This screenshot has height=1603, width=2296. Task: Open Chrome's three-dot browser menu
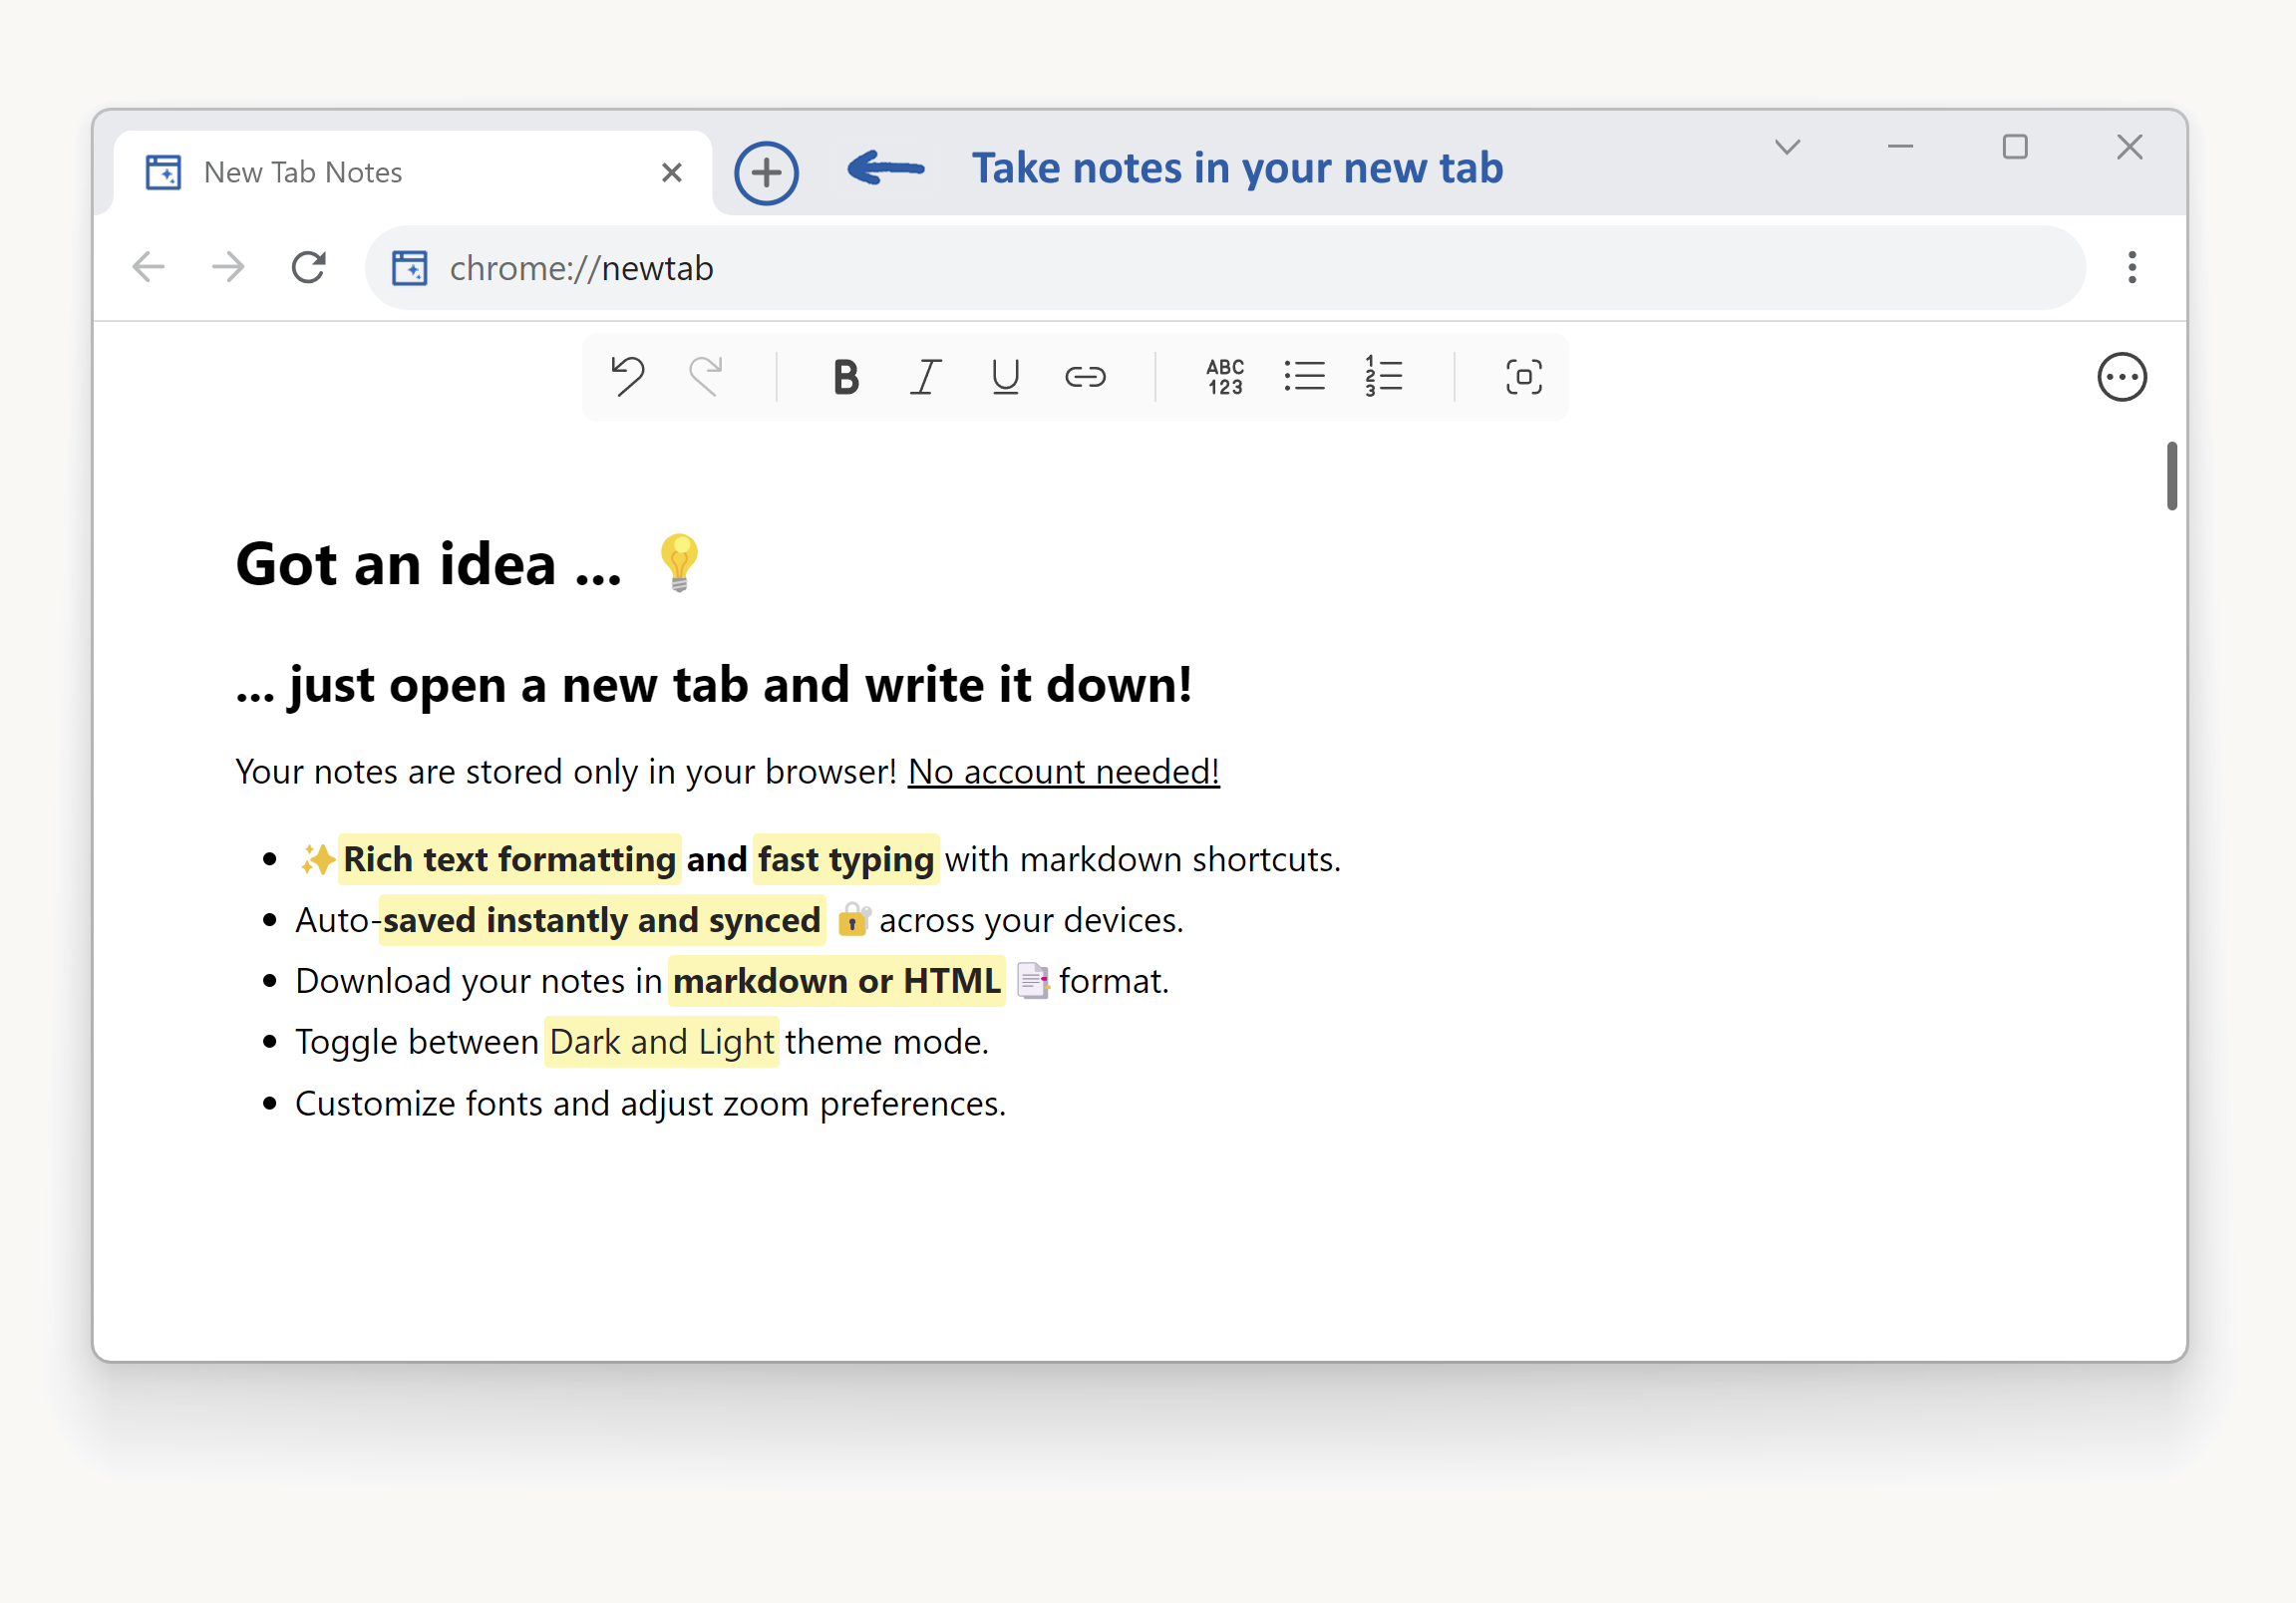2132,267
